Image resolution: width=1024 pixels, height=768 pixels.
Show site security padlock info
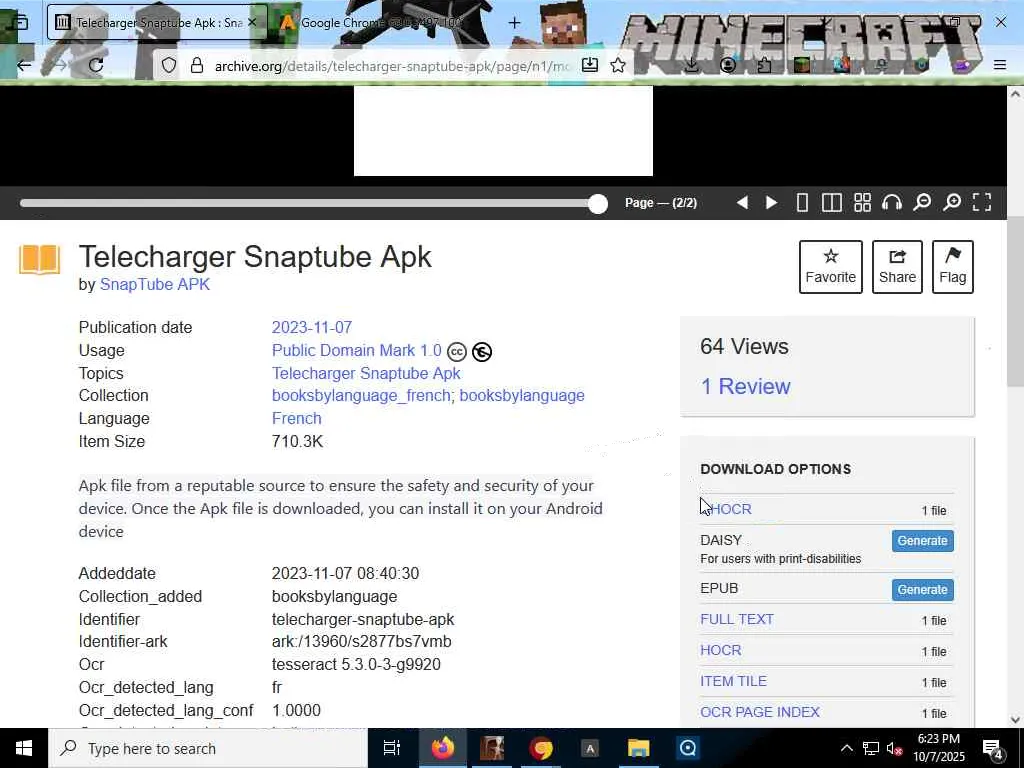(x=197, y=65)
